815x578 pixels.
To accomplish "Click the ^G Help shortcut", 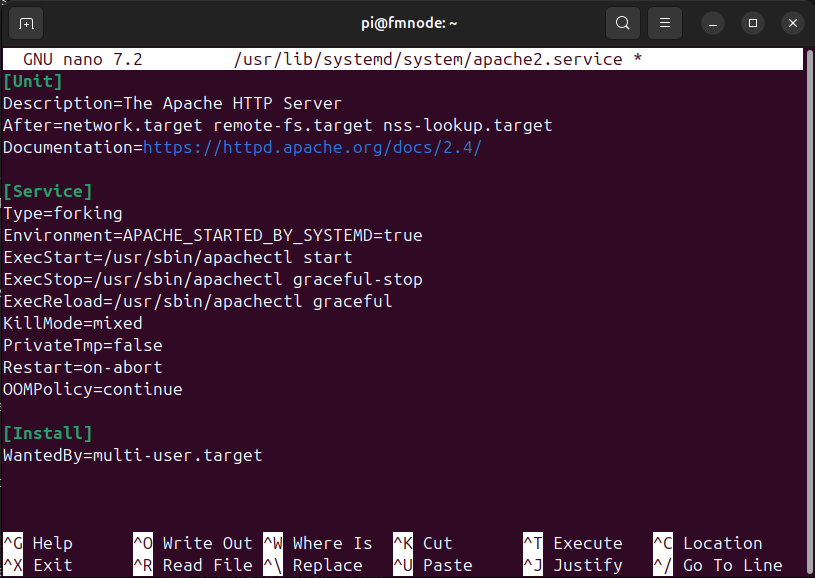I will pos(40,543).
